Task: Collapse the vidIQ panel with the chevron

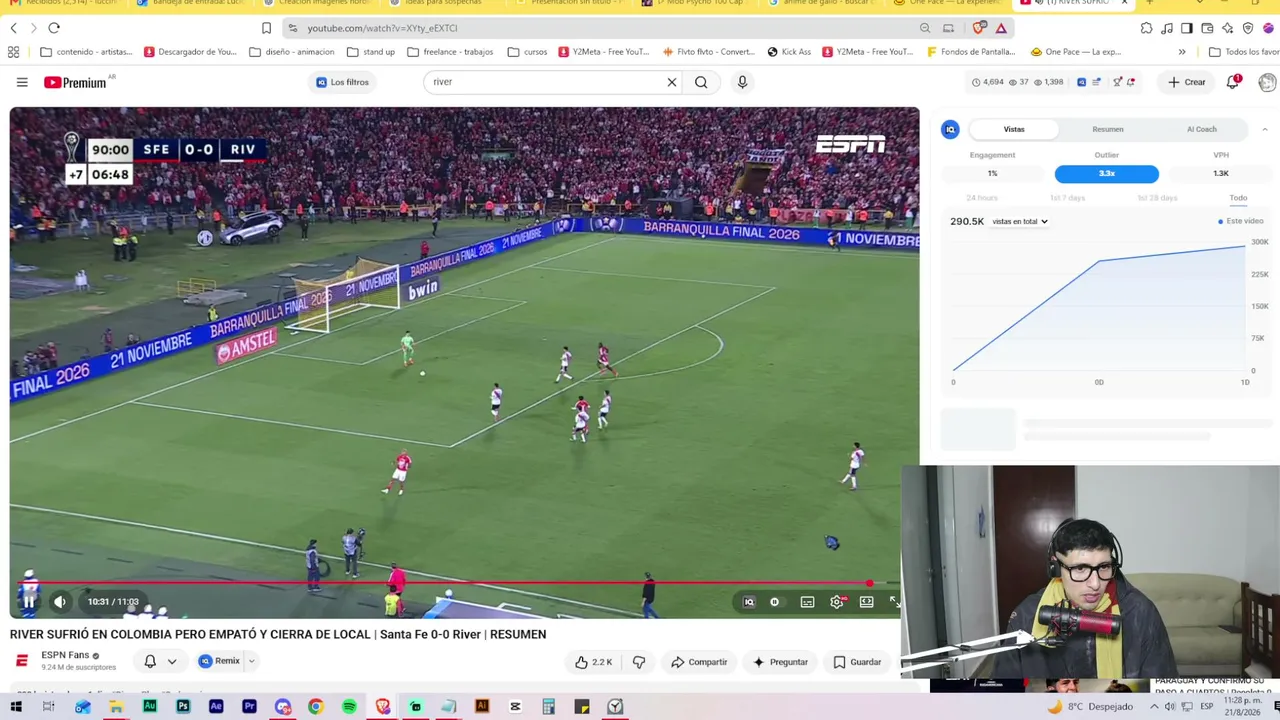Action: [x=1264, y=129]
